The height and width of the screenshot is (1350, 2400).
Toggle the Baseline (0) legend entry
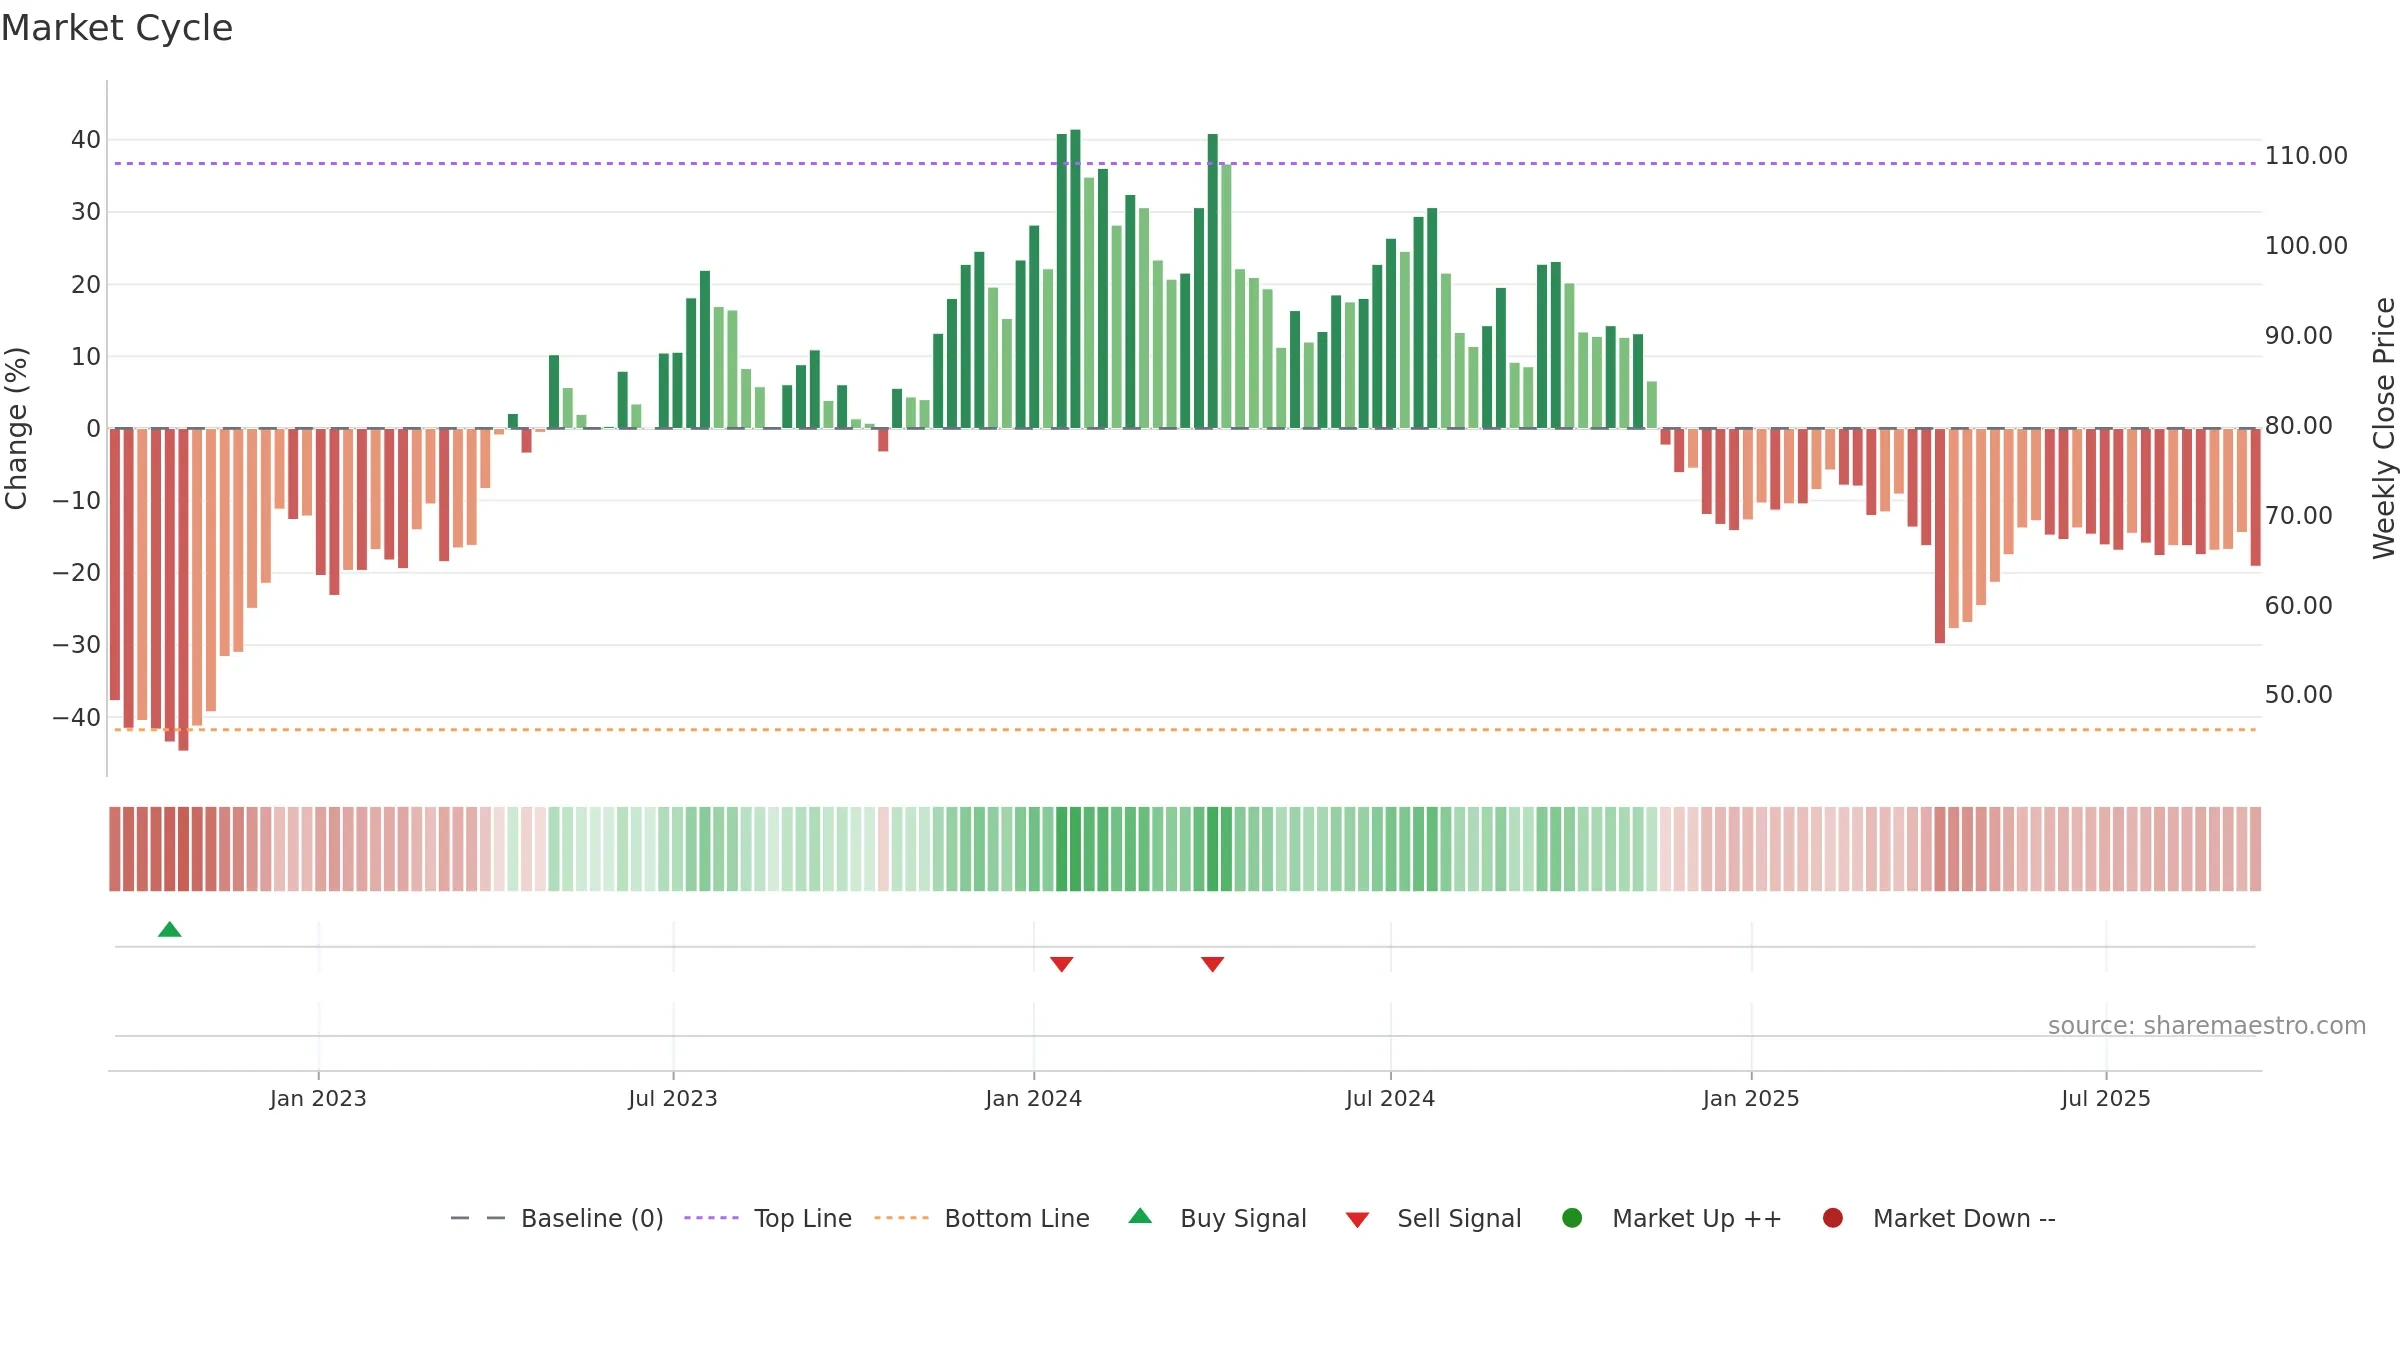coord(557,1218)
